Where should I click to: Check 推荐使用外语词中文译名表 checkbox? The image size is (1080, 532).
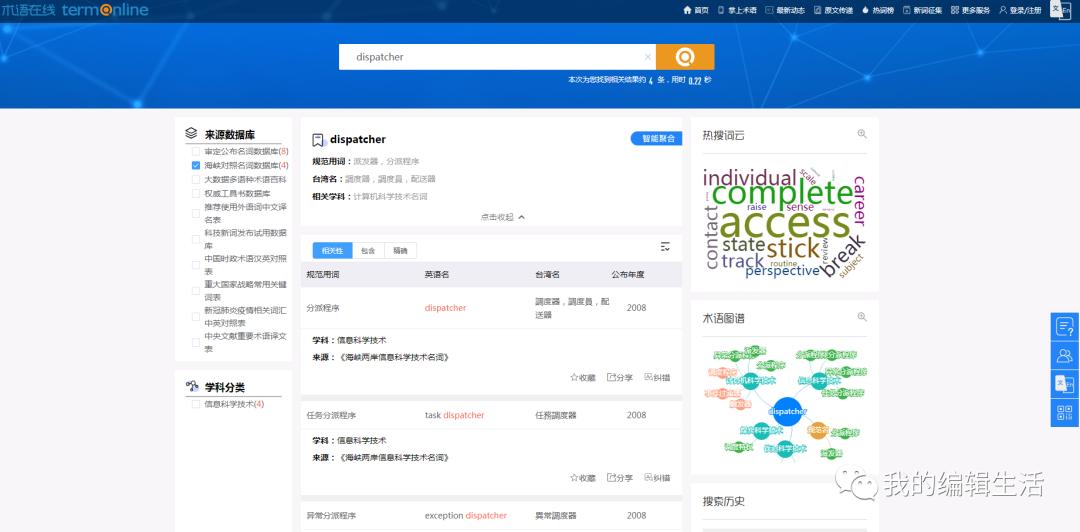point(196,213)
